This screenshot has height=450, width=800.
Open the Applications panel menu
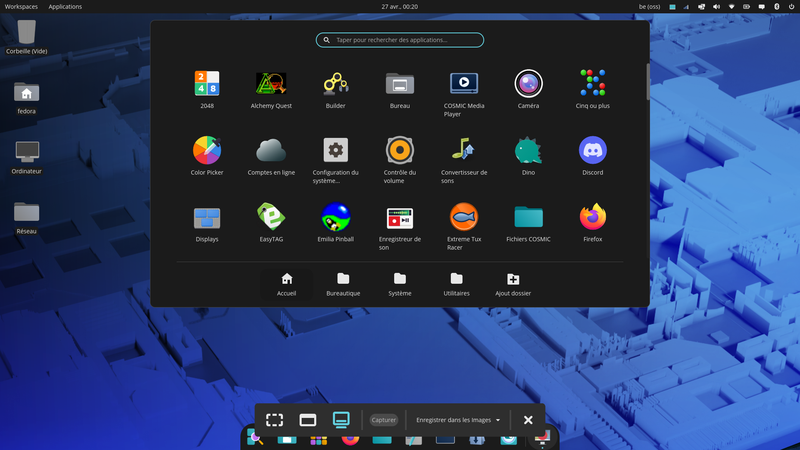(65, 7)
